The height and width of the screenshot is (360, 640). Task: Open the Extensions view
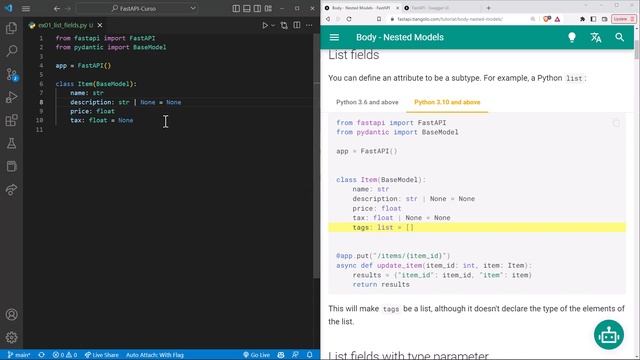11,120
